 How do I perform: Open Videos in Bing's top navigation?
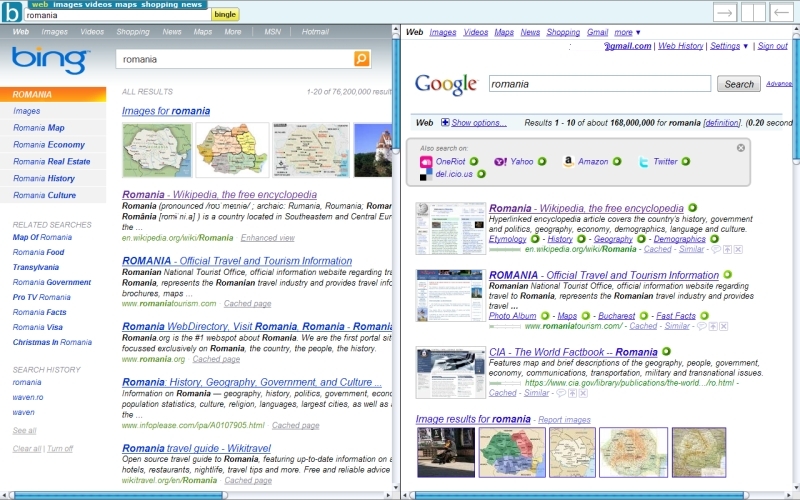point(92,32)
